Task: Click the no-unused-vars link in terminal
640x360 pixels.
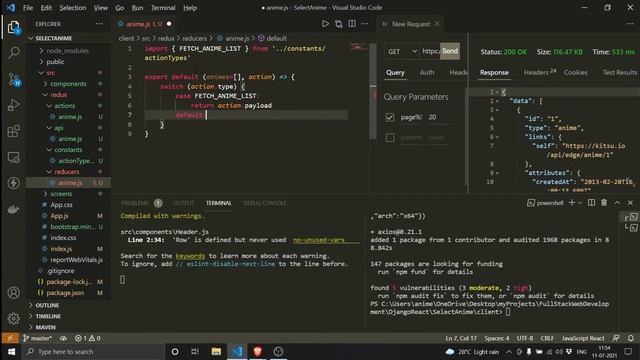Action: point(318,240)
